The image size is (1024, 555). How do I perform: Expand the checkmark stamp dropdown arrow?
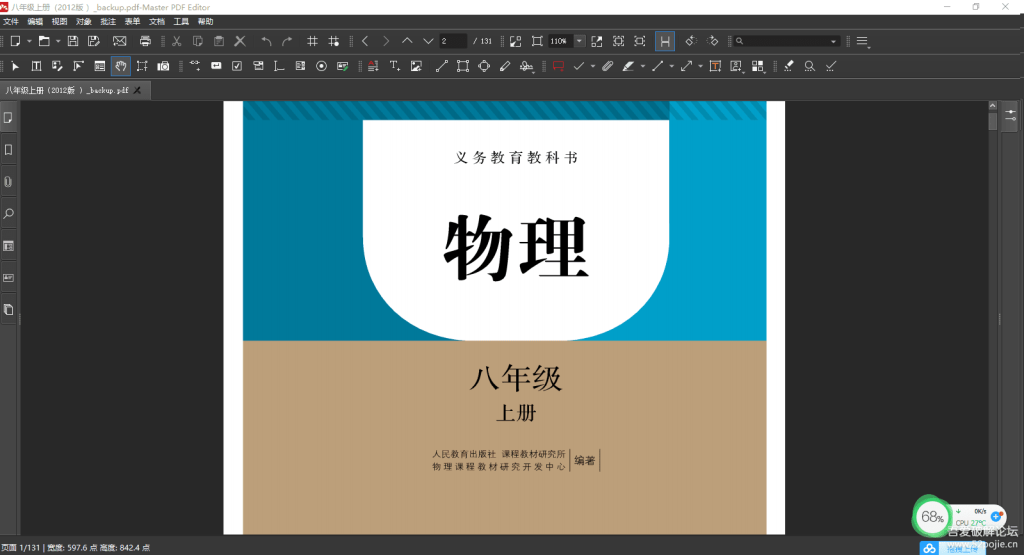tap(593, 66)
